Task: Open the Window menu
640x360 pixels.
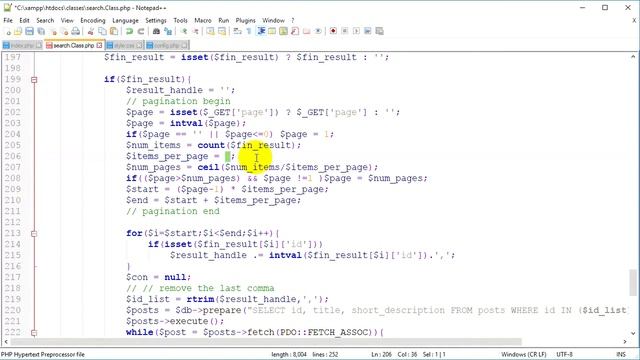Action: (x=273, y=20)
